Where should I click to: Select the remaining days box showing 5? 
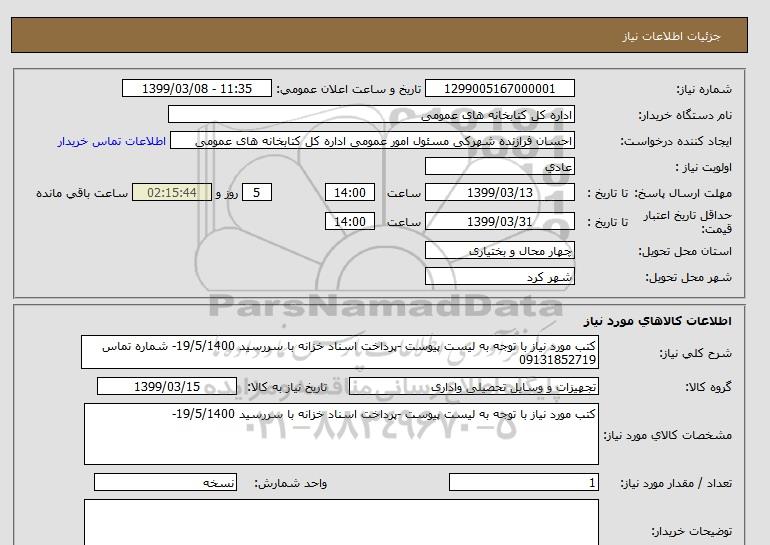point(257,193)
